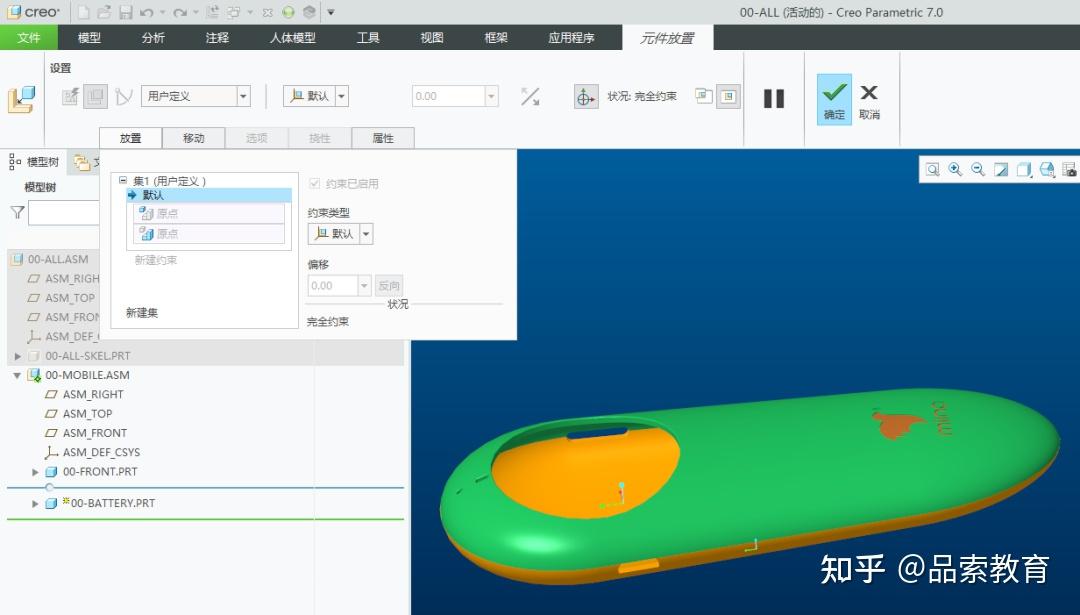The width and height of the screenshot is (1080, 615).
Task: Select the Zoom Out magnifier icon
Action: [977, 169]
